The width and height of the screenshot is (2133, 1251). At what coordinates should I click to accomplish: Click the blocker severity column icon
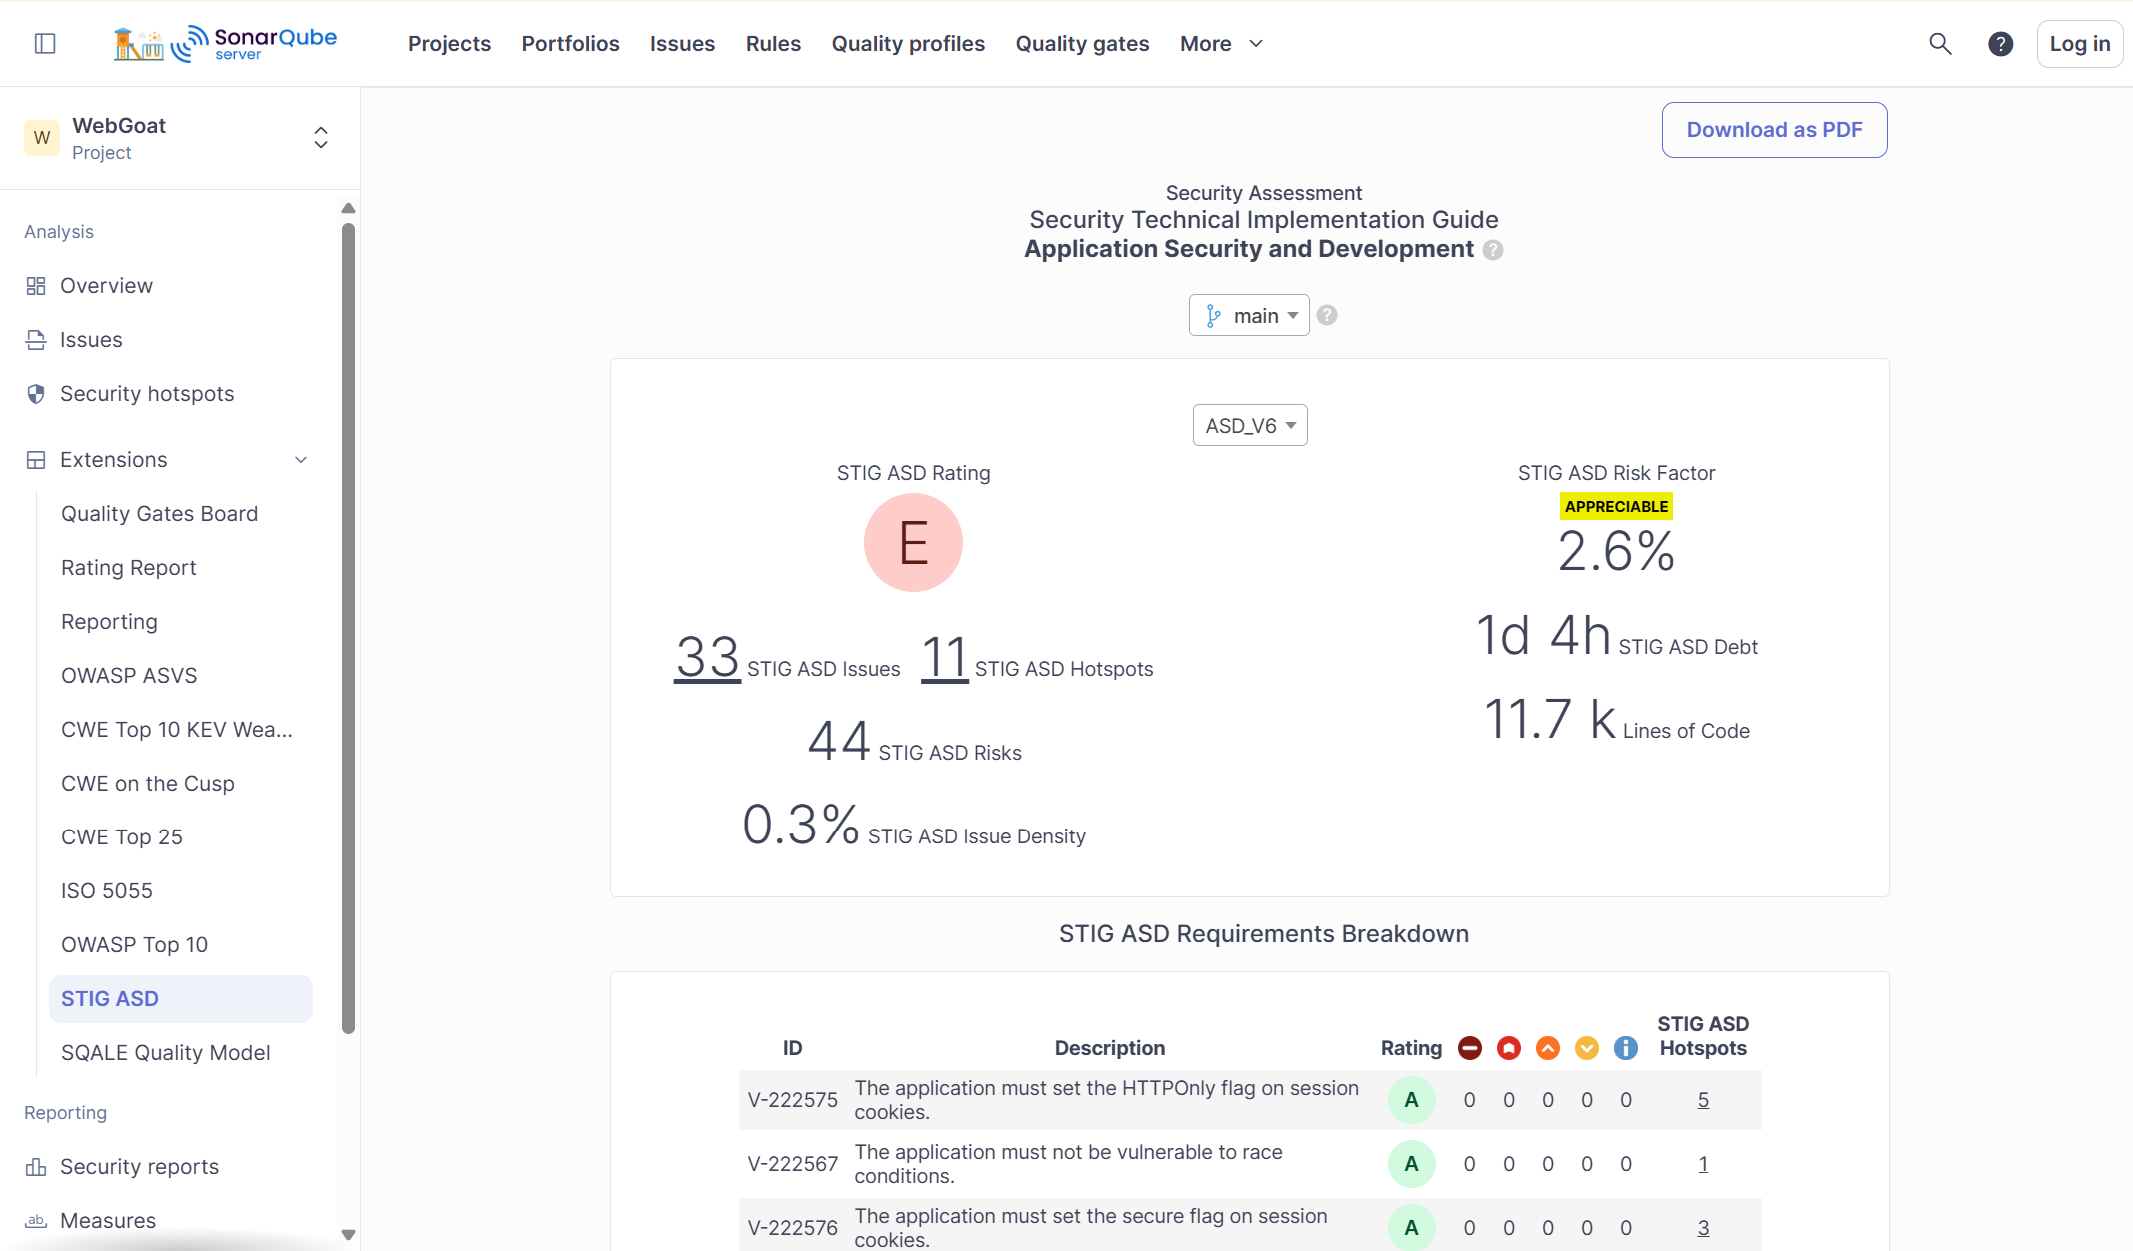pos(1470,1048)
